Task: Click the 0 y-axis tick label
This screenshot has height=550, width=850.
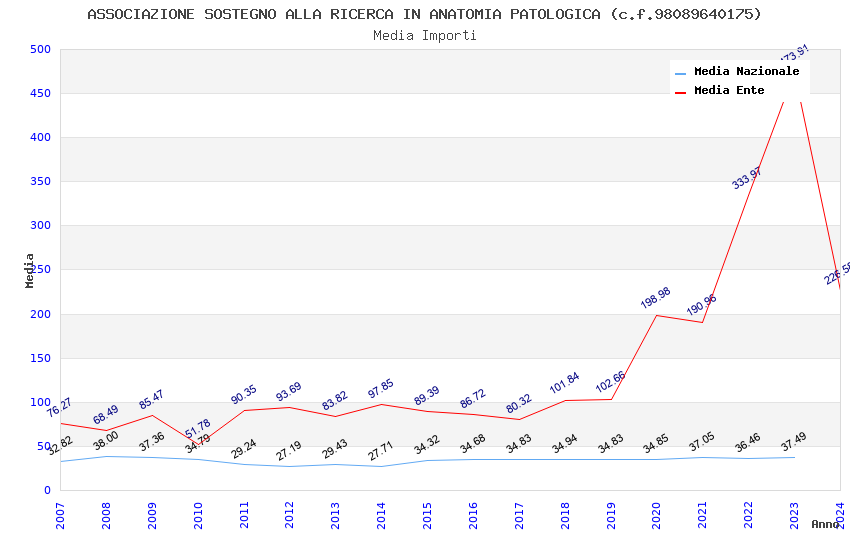Action: (47, 490)
